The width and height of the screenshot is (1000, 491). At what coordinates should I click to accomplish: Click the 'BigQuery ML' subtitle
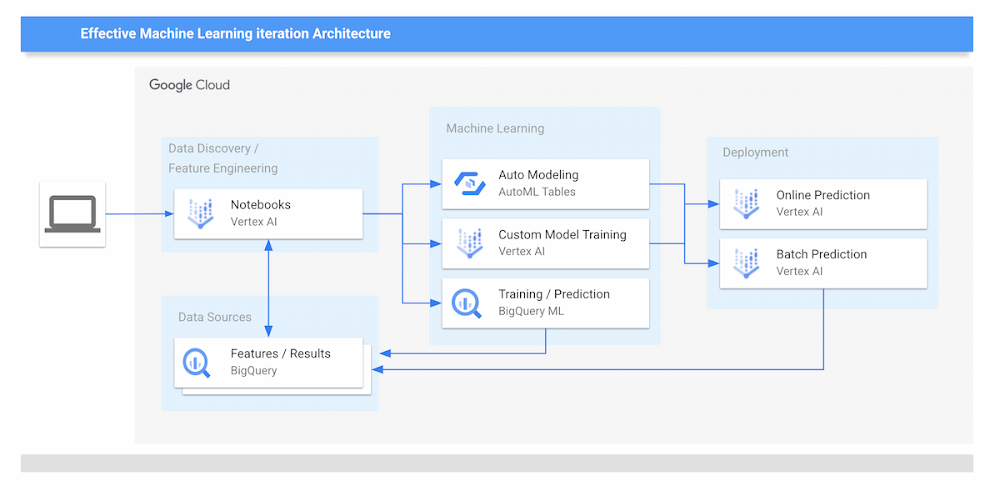coord(531,311)
